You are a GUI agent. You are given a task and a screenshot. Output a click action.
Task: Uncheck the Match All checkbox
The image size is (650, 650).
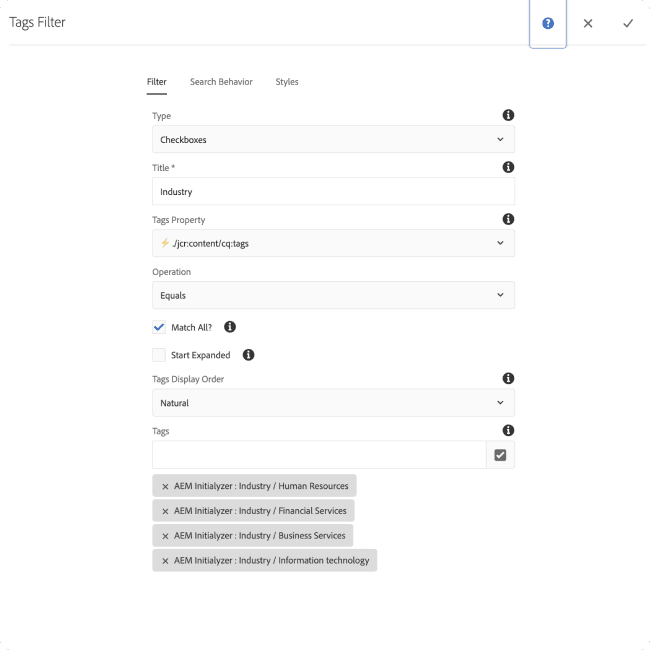pyautogui.click(x=159, y=327)
